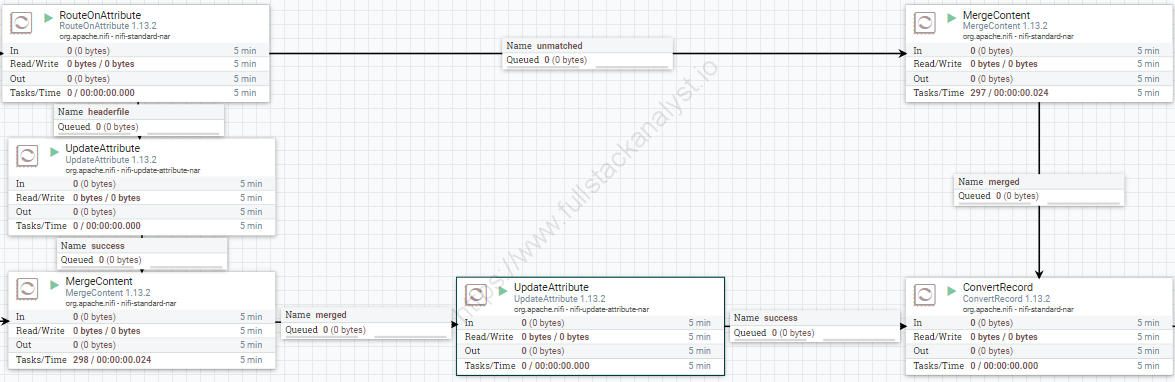Select the success connection leading to ConvertRecord
Screen dimensions: 1175x382
tap(815, 326)
